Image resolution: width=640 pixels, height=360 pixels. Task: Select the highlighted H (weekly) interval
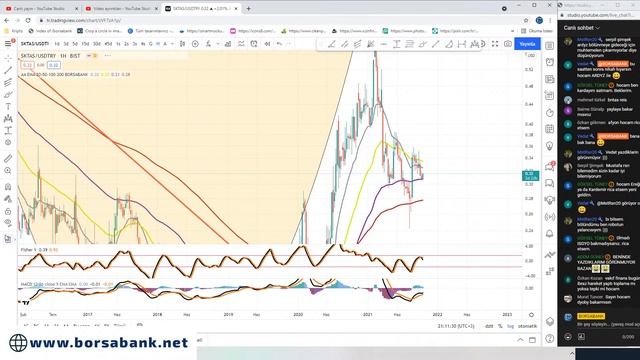point(158,44)
